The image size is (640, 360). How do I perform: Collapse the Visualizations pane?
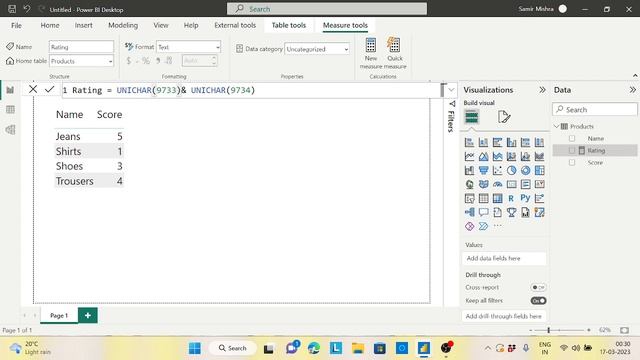542,90
